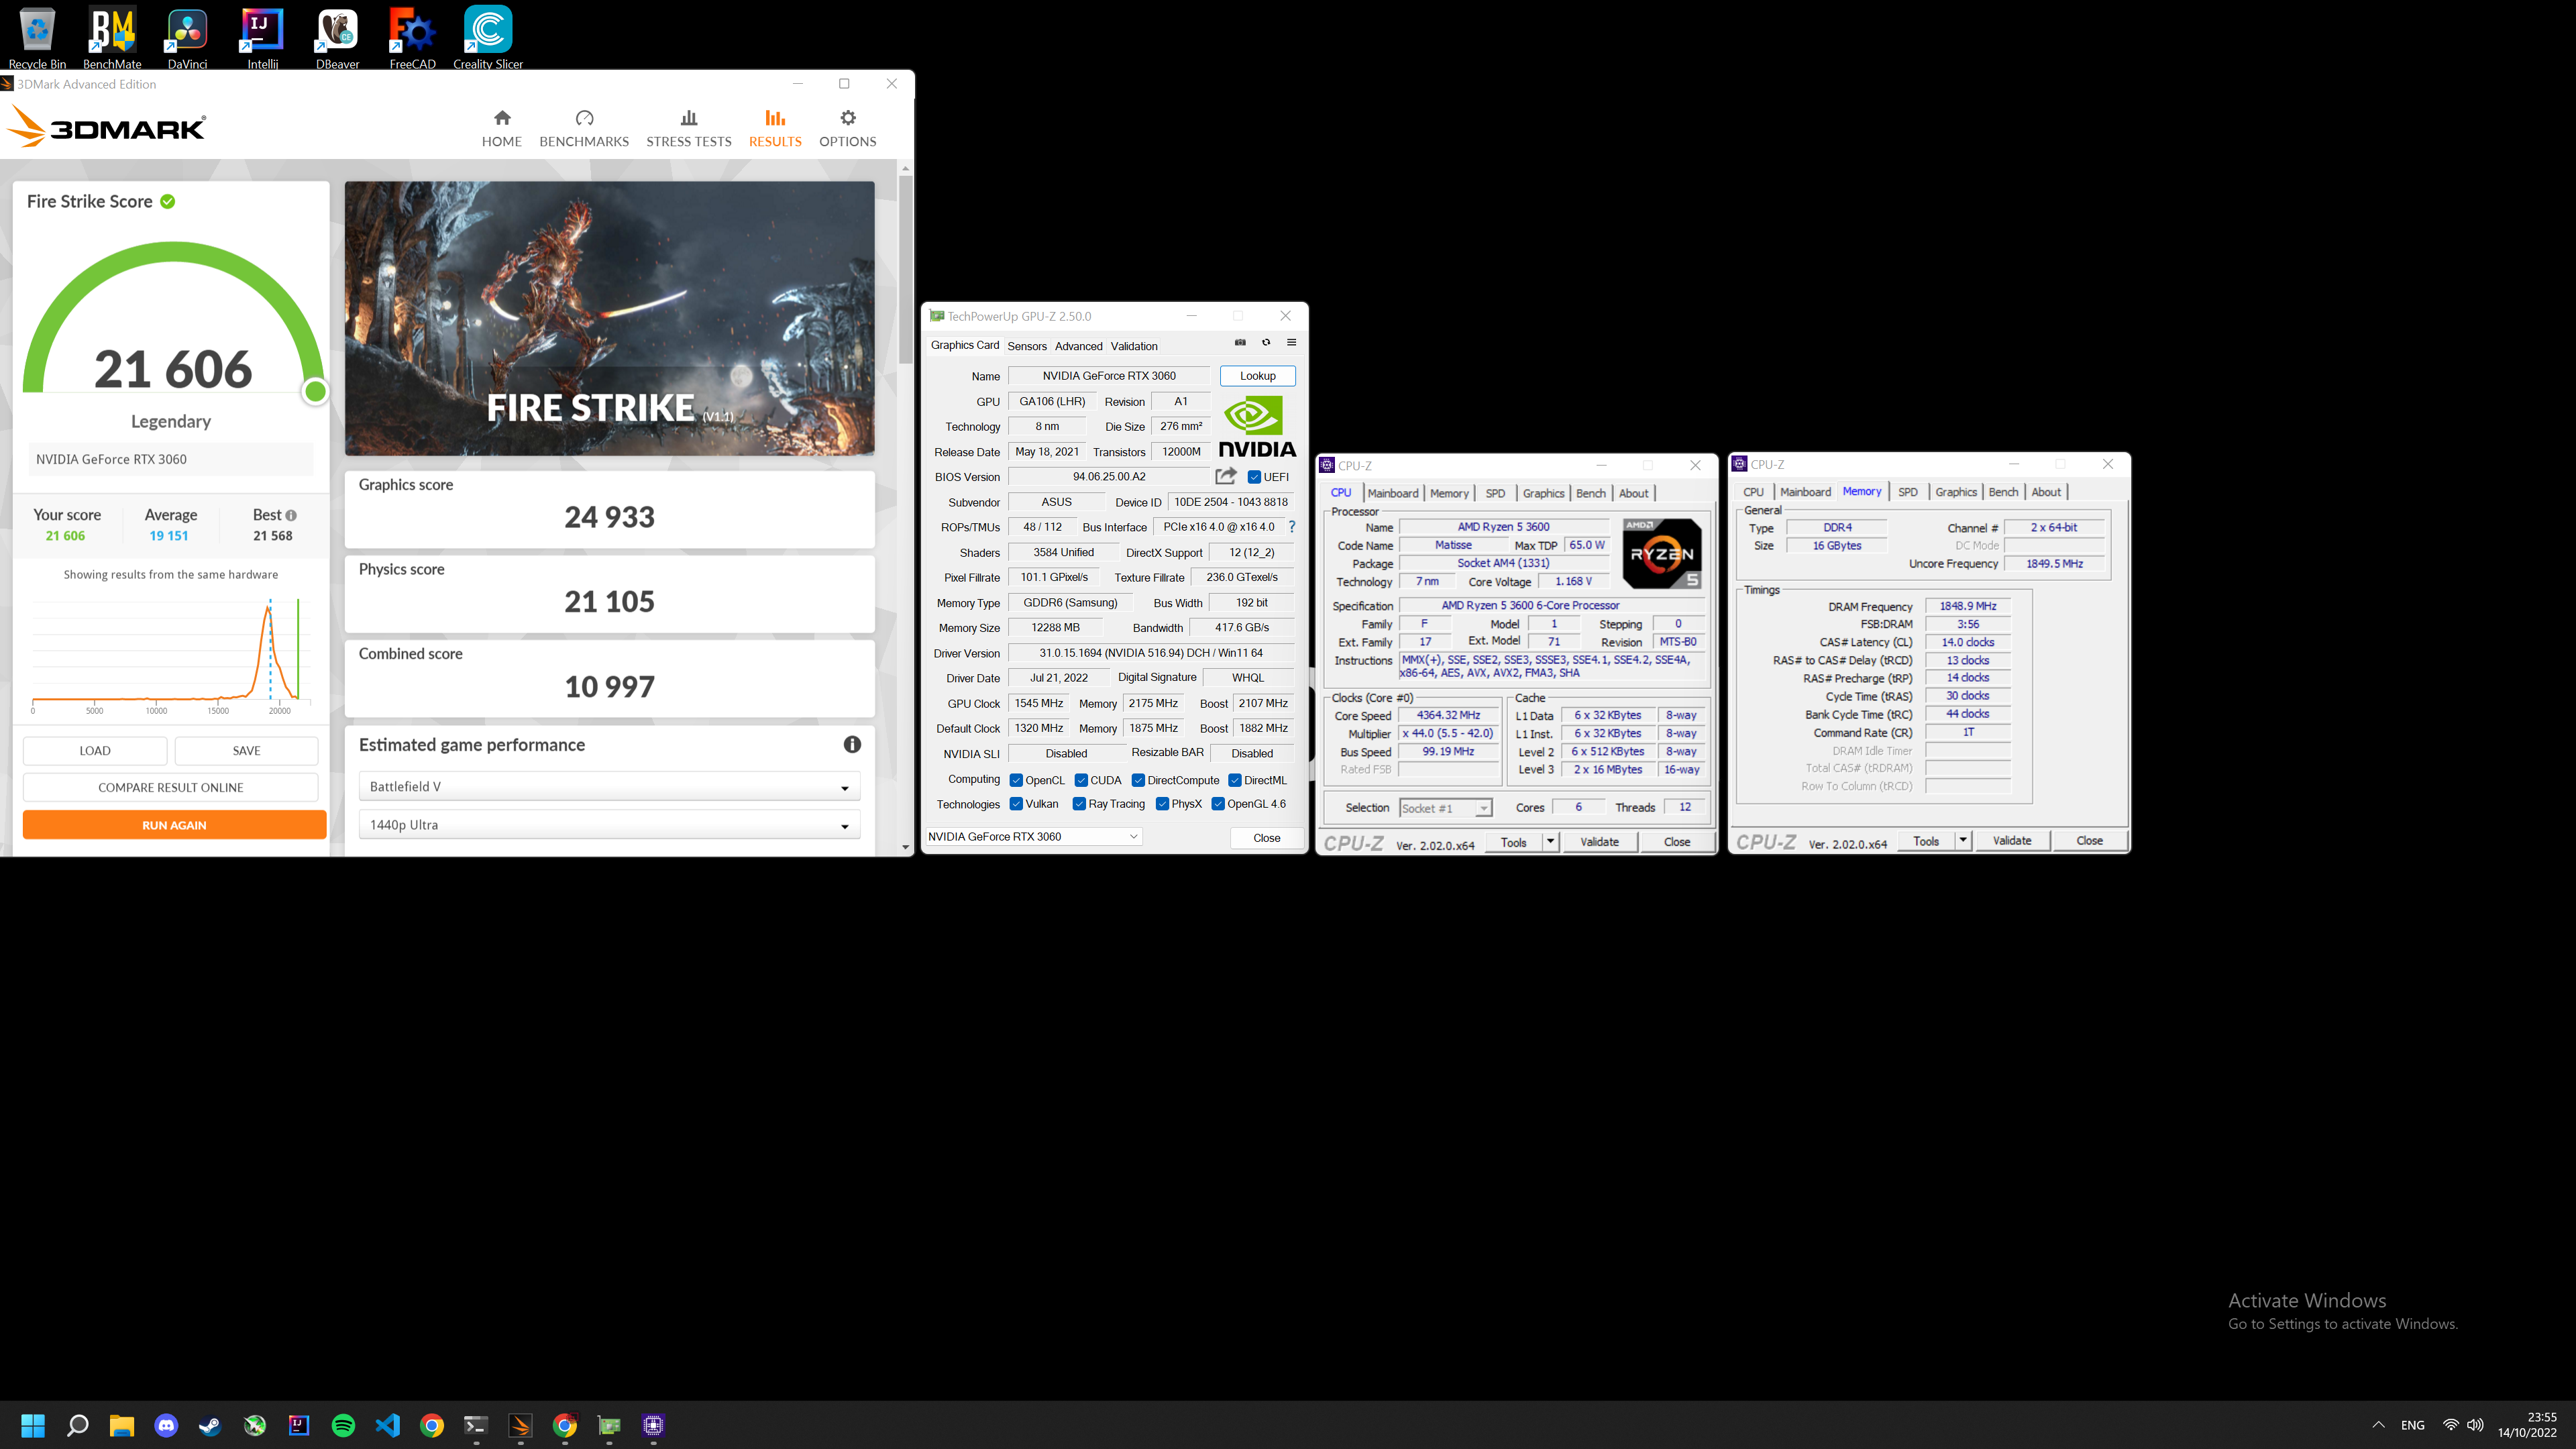The width and height of the screenshot is (2576, 1449).
Task: Open the 1440p Ultra resolution dropdown
Action: click(609, 825)
